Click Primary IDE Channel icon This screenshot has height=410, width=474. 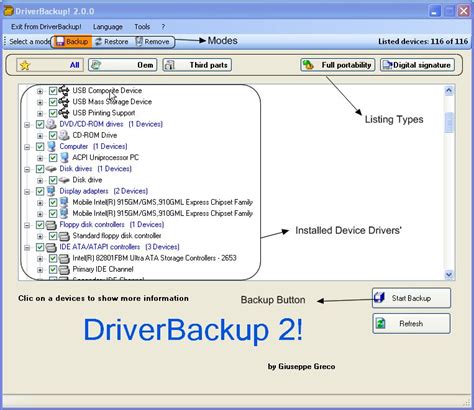[64, 270]
